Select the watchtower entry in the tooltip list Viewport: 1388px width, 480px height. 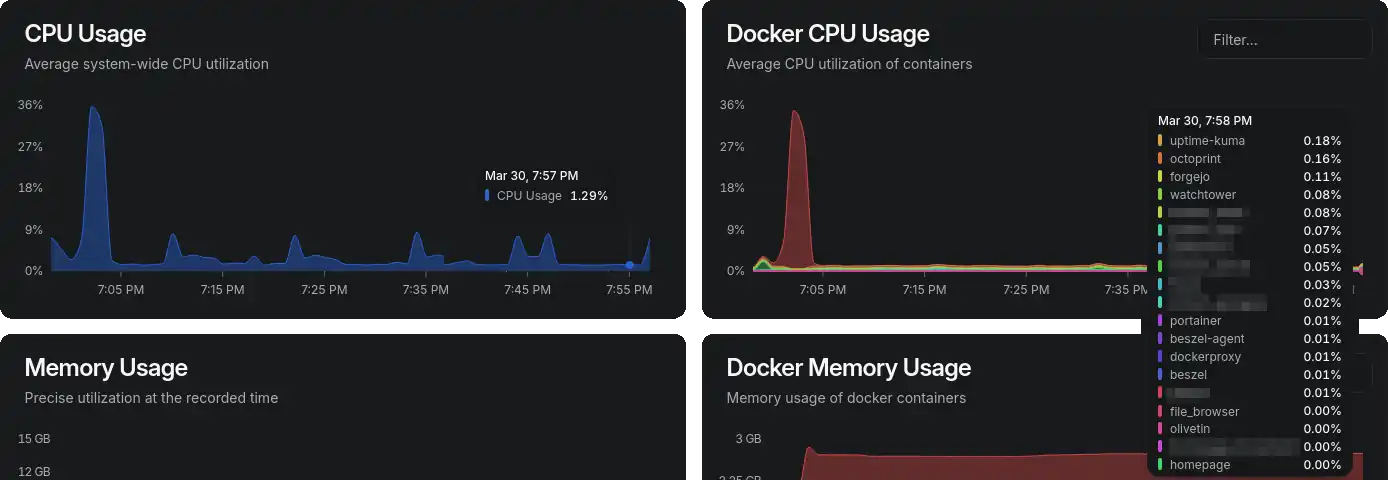[x=1250, y=195]
